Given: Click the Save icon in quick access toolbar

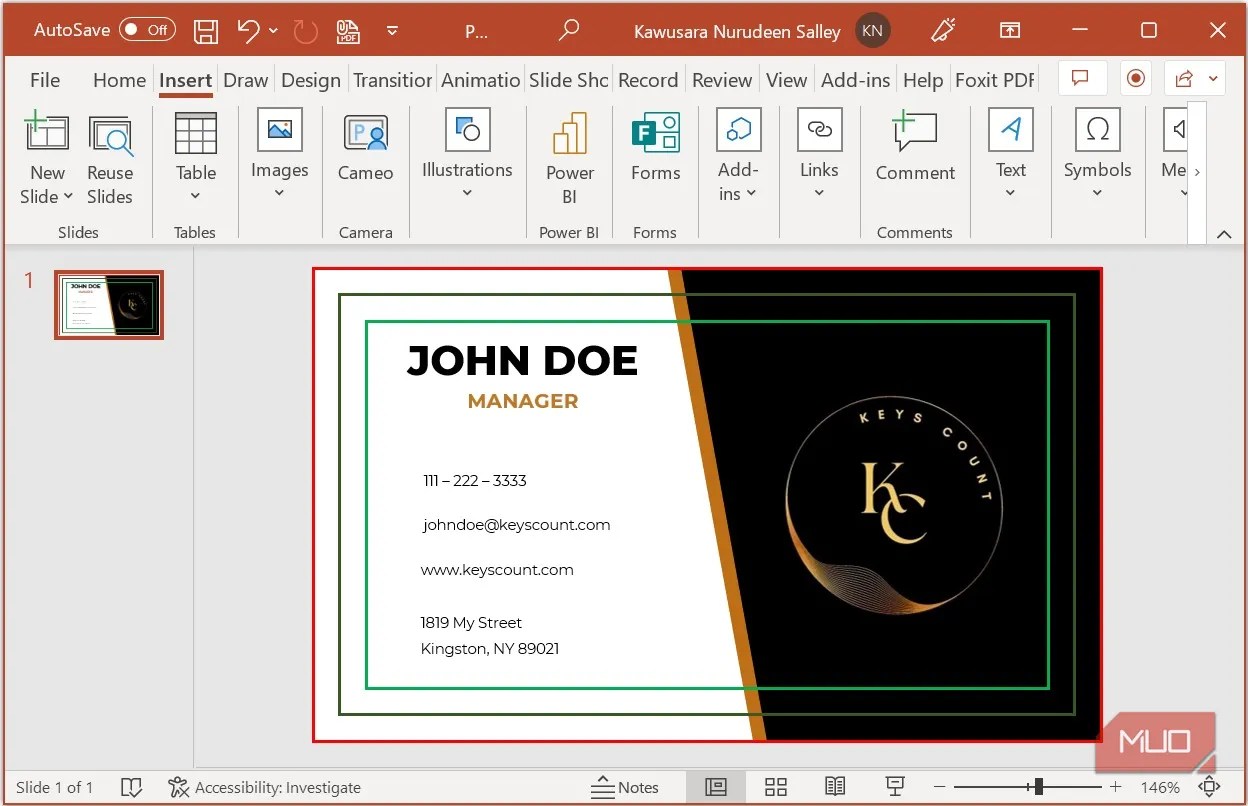Looking at the screenshot, I should click(206, 30).
